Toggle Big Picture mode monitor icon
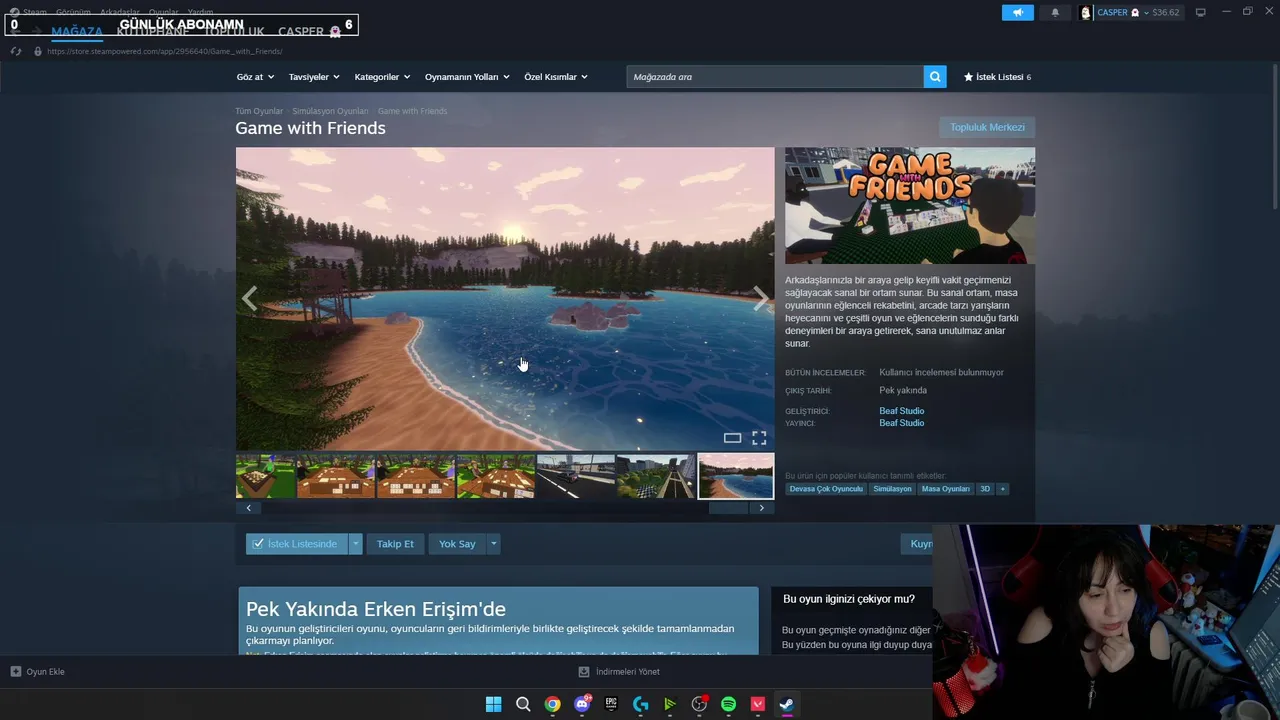Viewport: 1280px width, 720px height. tap(1201, 13)
